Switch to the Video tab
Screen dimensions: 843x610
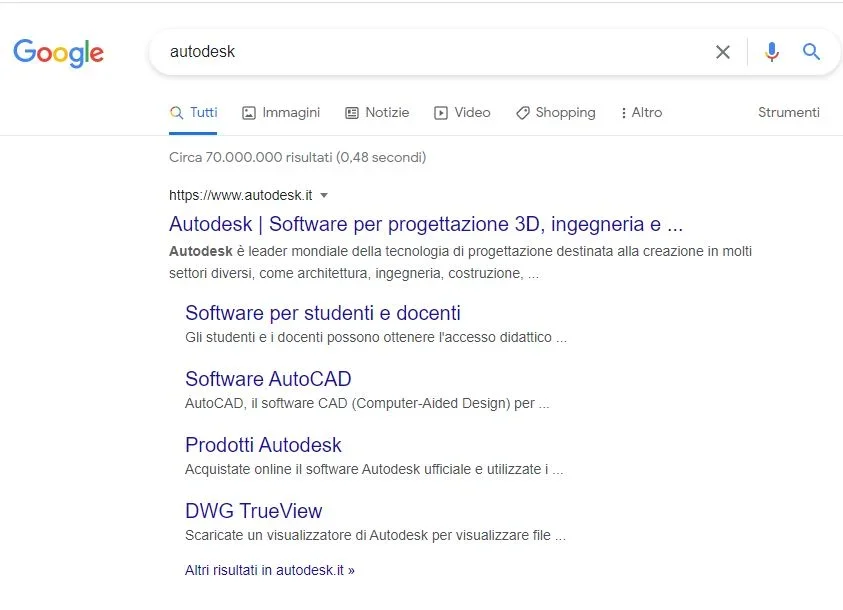pyautogui.click(x=462, y=113)
